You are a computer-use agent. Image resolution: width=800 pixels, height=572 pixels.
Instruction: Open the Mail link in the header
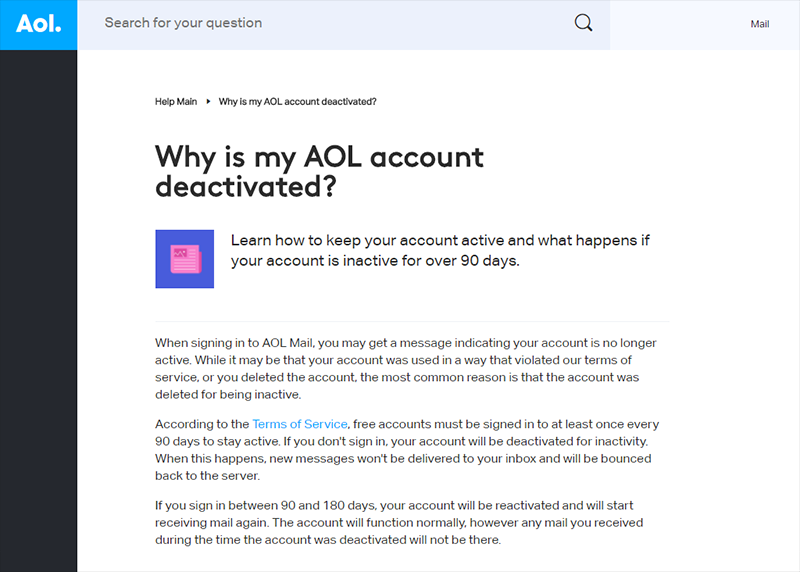[759, 24]
